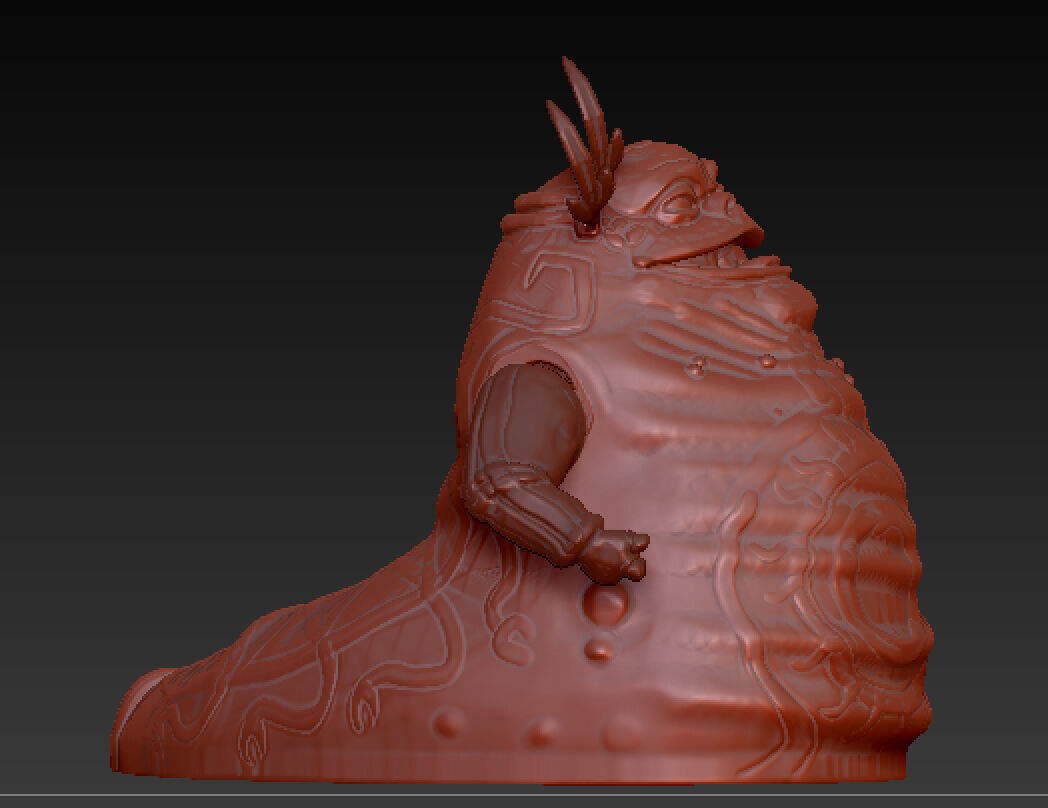The image size is (1048, 808).
Task: Click the creature's clenched hand
Action: [615, 555]
